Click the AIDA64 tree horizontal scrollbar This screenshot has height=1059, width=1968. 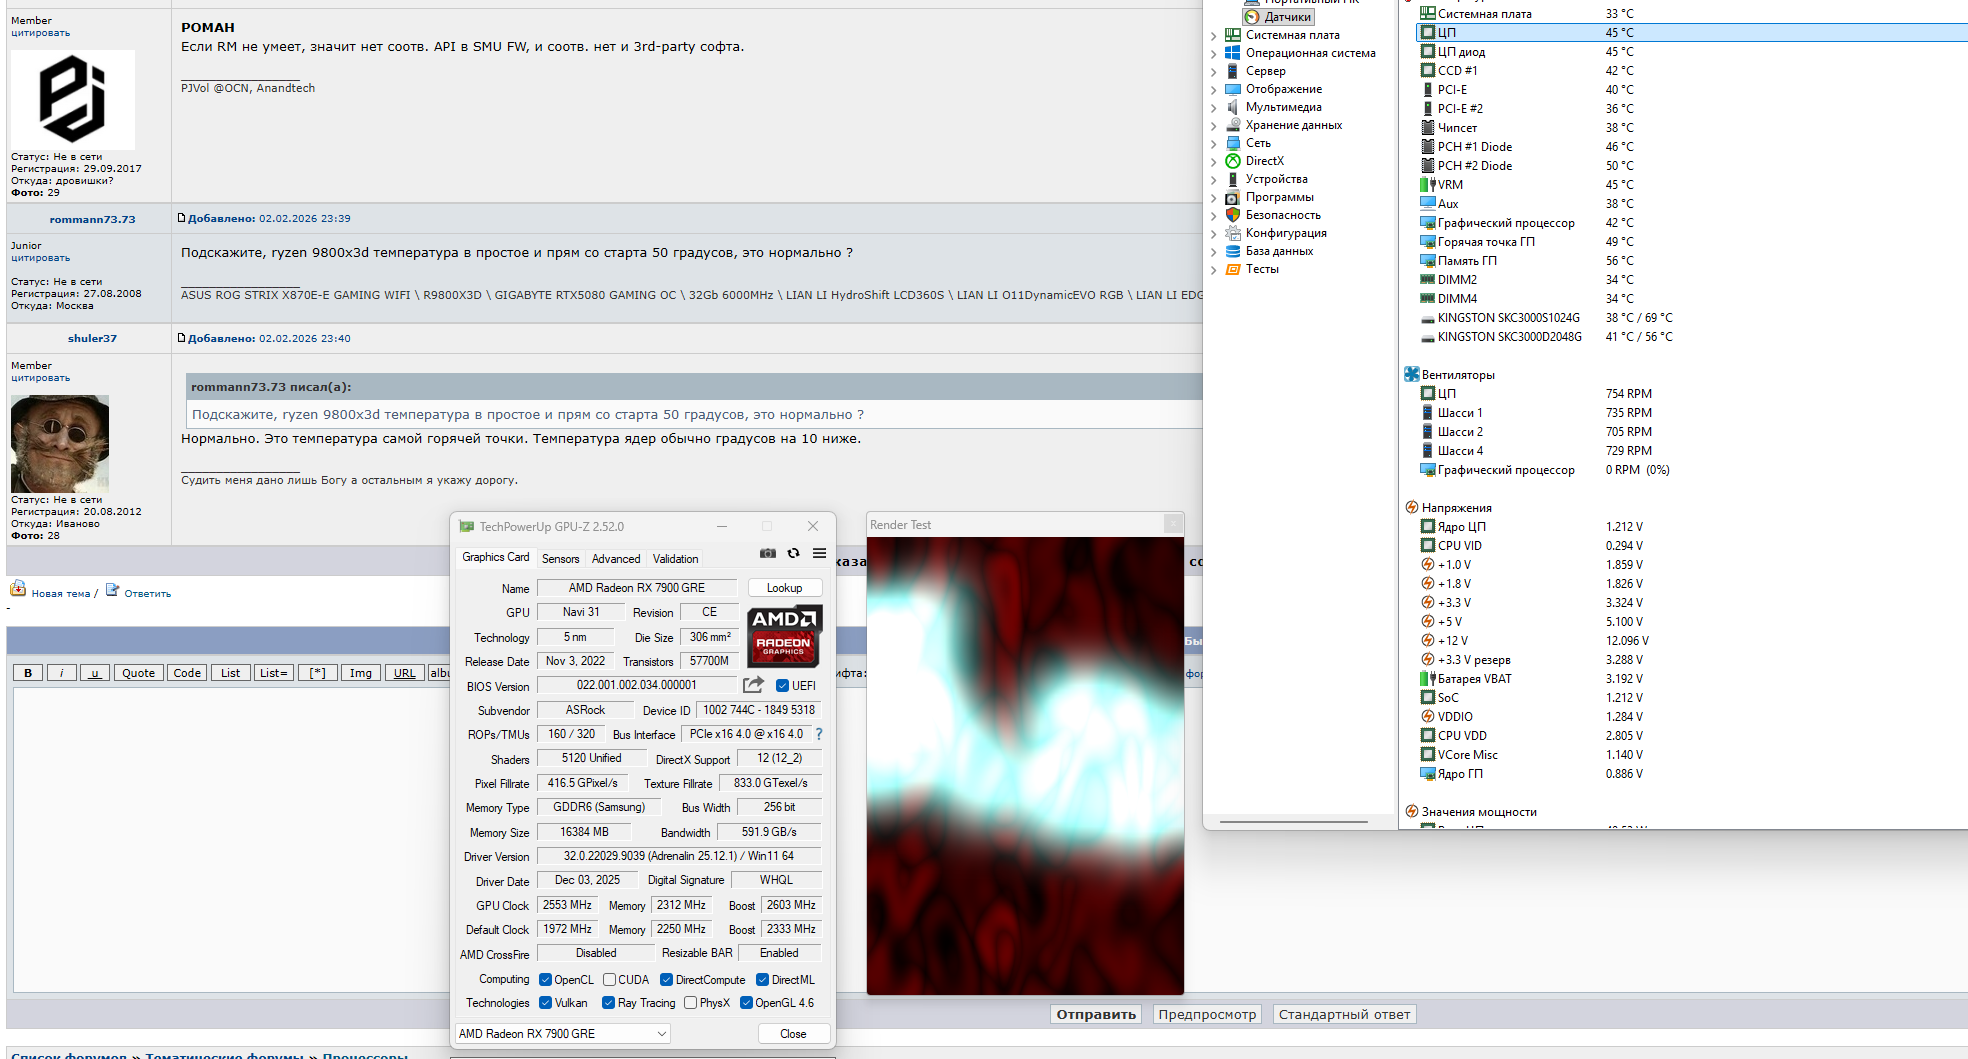(1294, 822)
